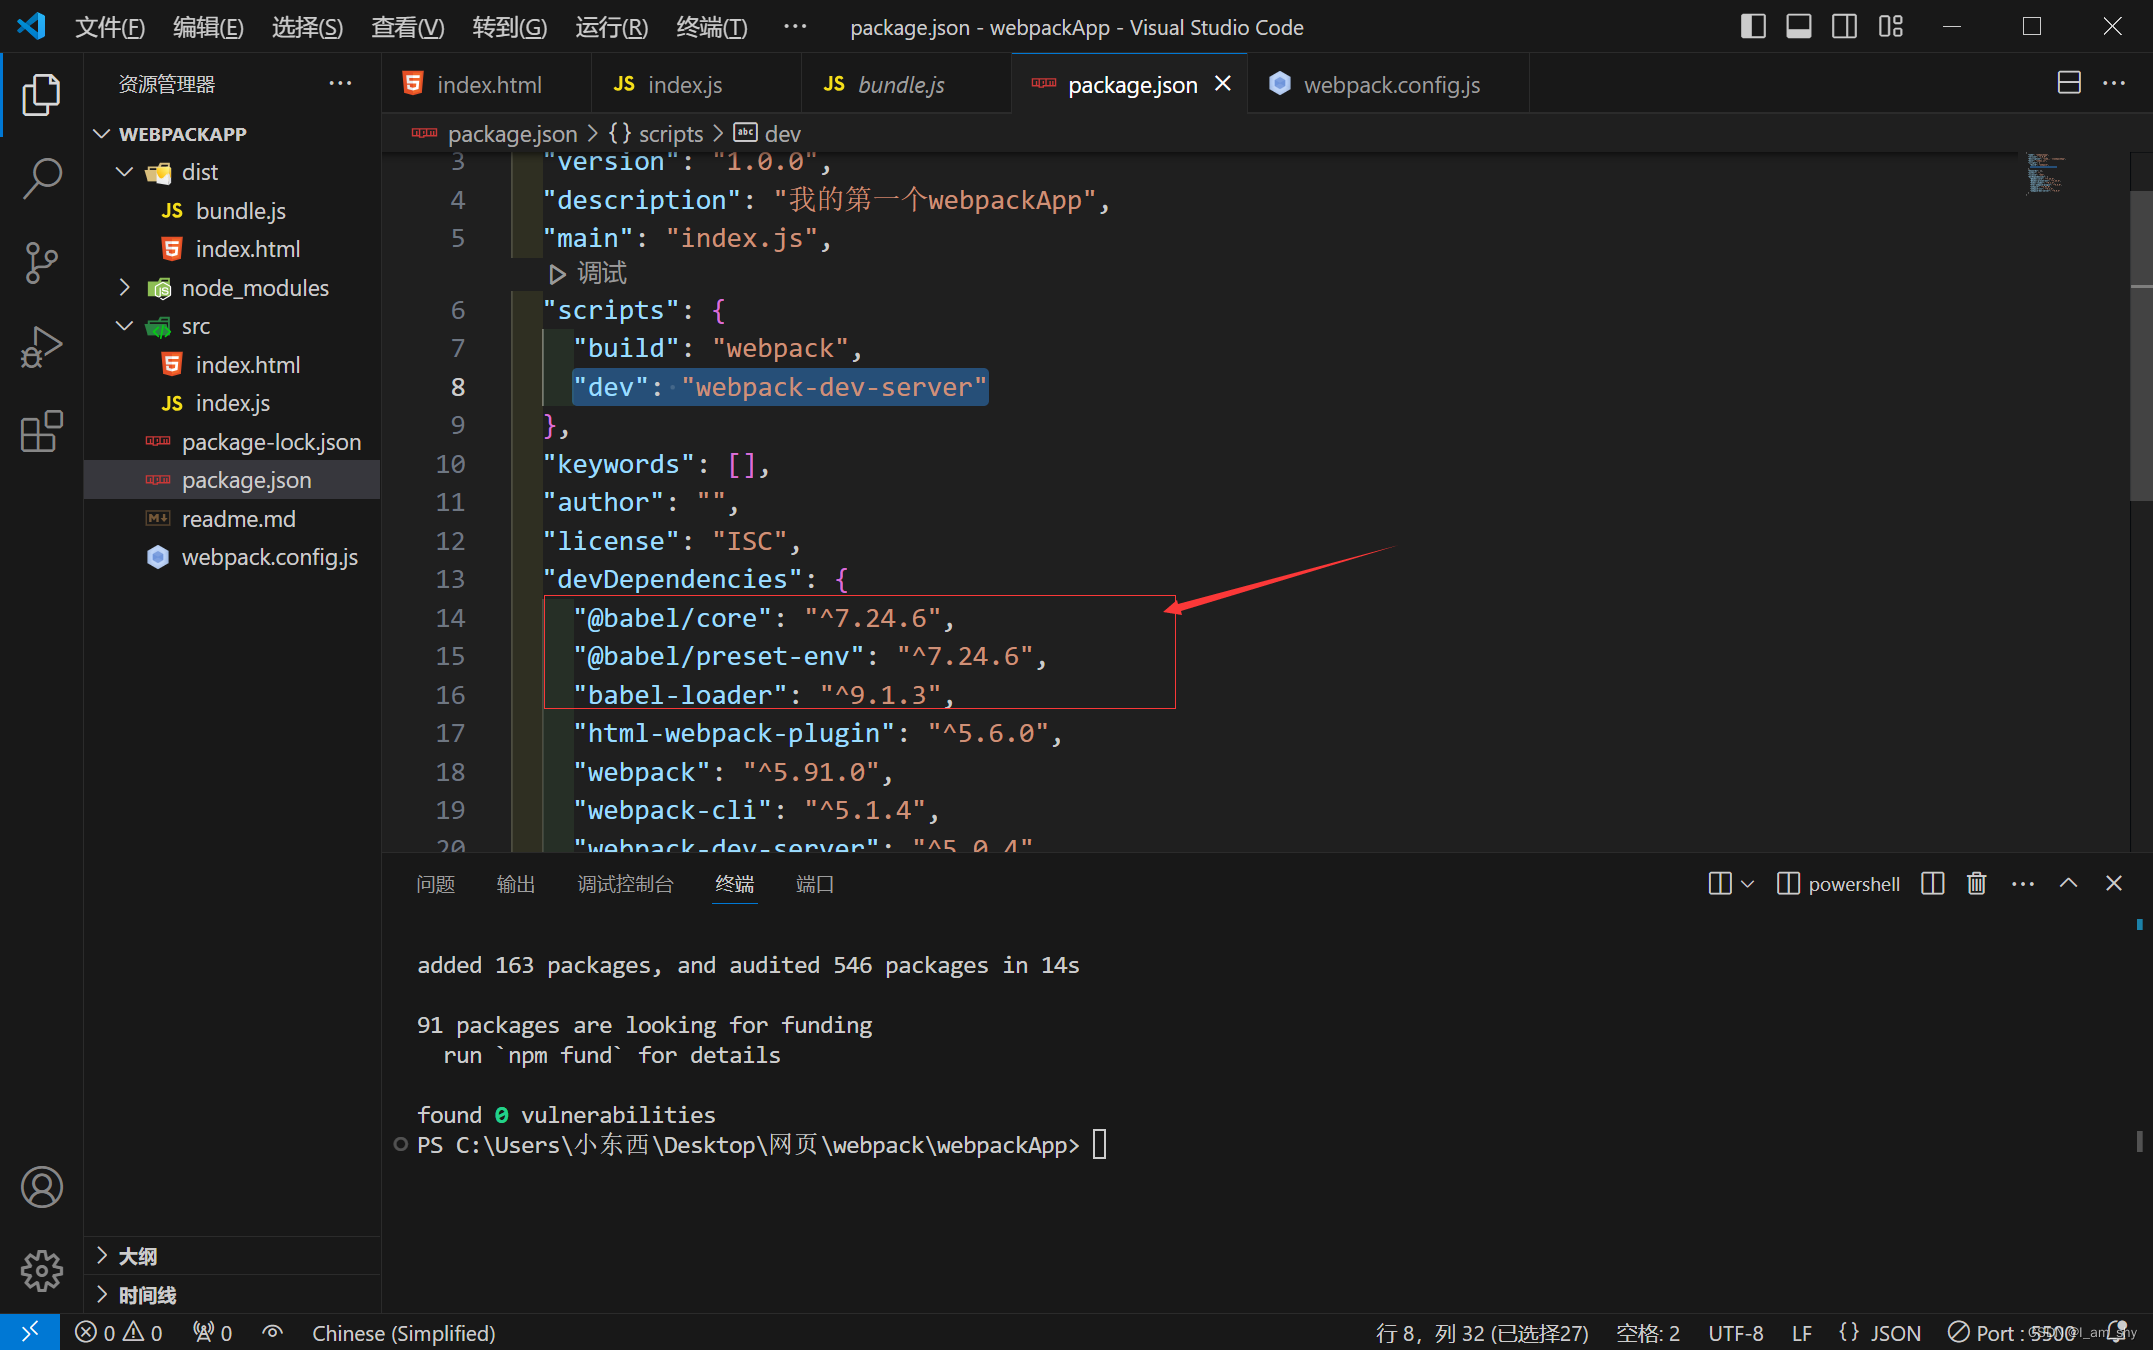
Task: Open readme.md in explorer
Action: coord(231,519)
